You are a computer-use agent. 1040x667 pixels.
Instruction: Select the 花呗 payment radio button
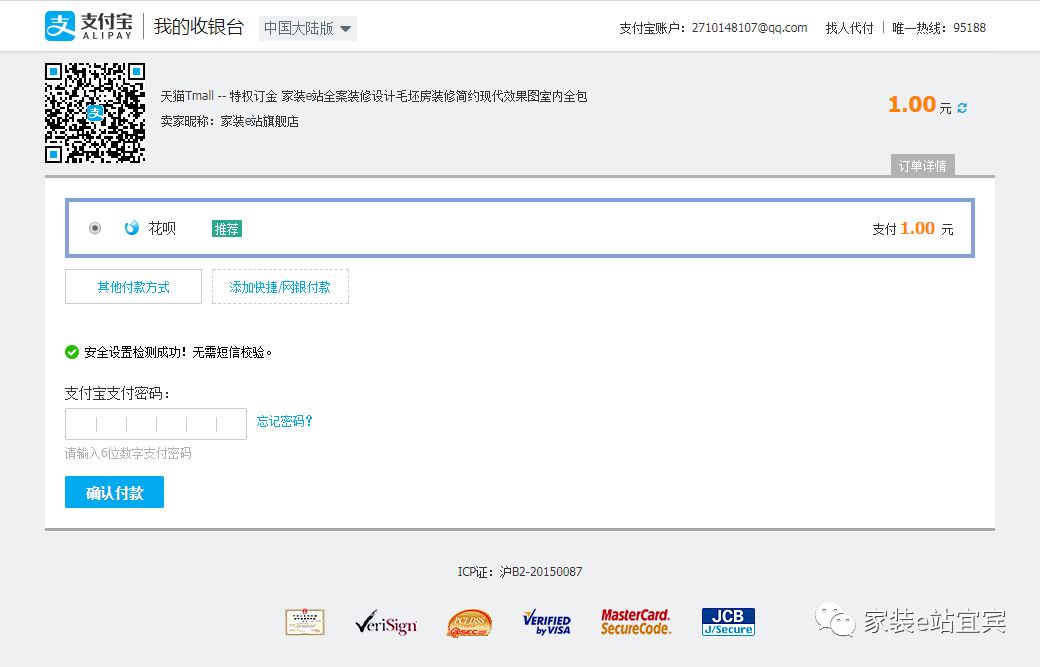point(95,228)
